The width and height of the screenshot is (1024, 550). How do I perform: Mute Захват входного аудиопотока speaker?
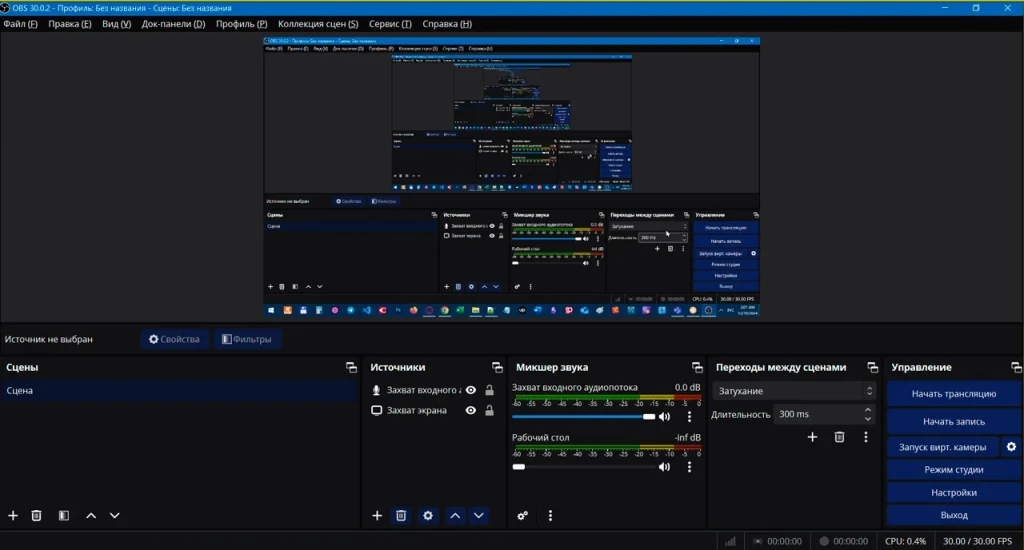(665, 416)
